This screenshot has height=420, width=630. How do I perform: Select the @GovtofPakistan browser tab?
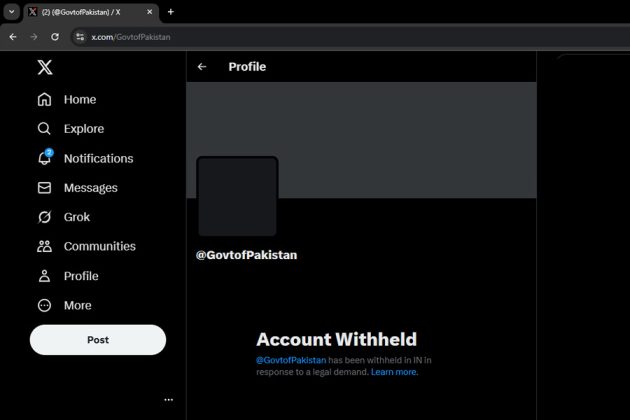[x=88, y=12]
